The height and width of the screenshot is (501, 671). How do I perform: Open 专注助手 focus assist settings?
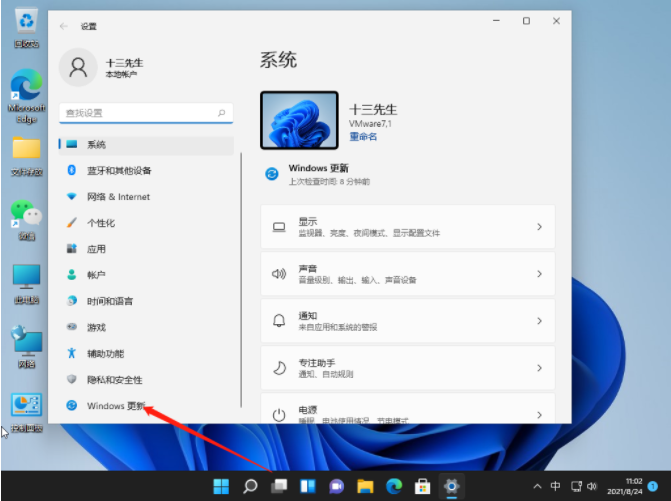407,368
